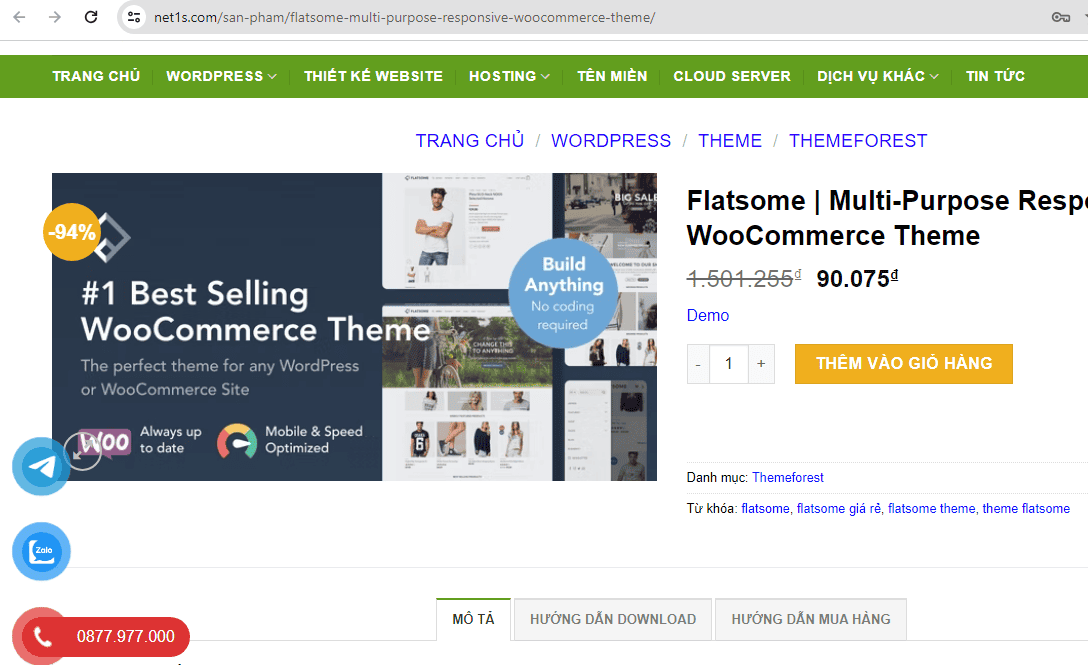Click the browser back arrow
Image resolution: width=1088 pixels, height=665 pixels.
[19, 17]
